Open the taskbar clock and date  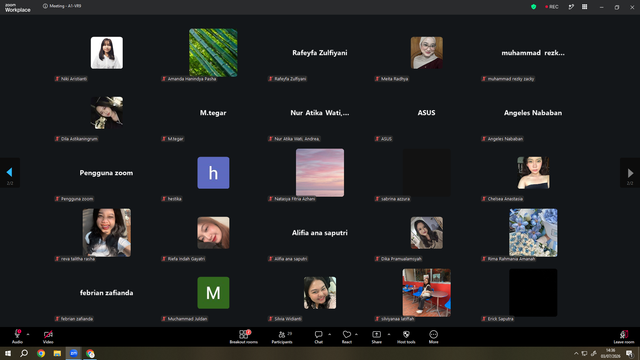(611, 353)
